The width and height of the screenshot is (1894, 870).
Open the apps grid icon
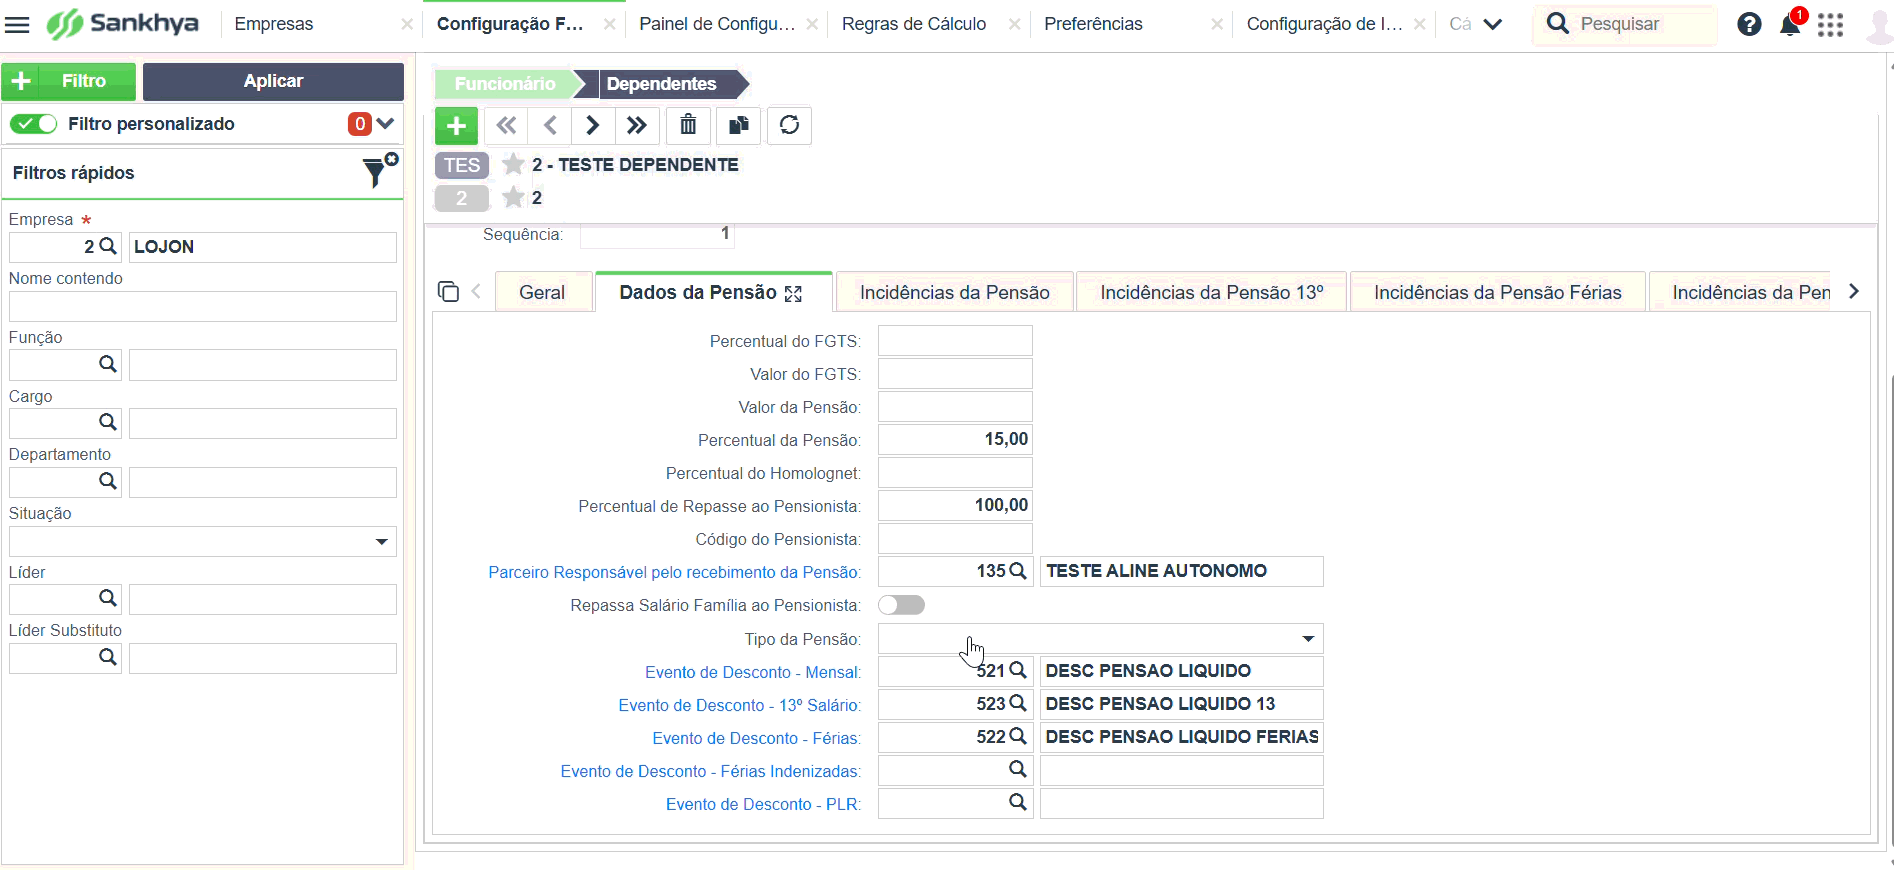point(1831,24)
